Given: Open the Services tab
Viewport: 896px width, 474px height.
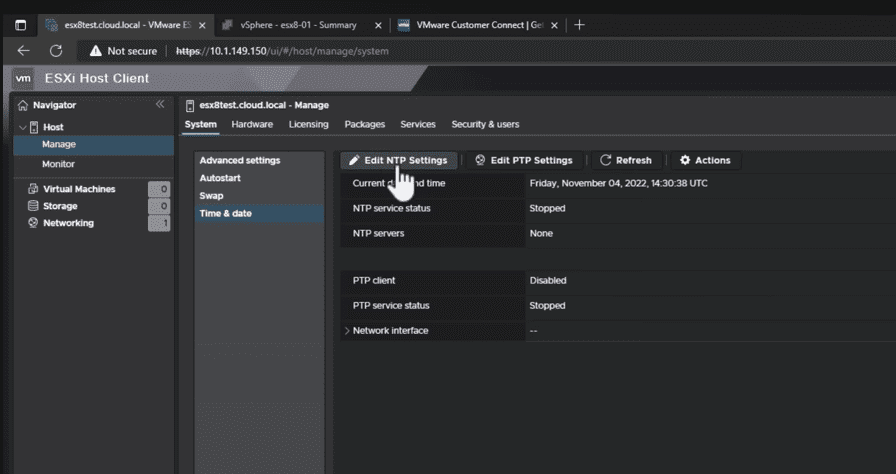Looking at the screenshot, I should 418,124.
